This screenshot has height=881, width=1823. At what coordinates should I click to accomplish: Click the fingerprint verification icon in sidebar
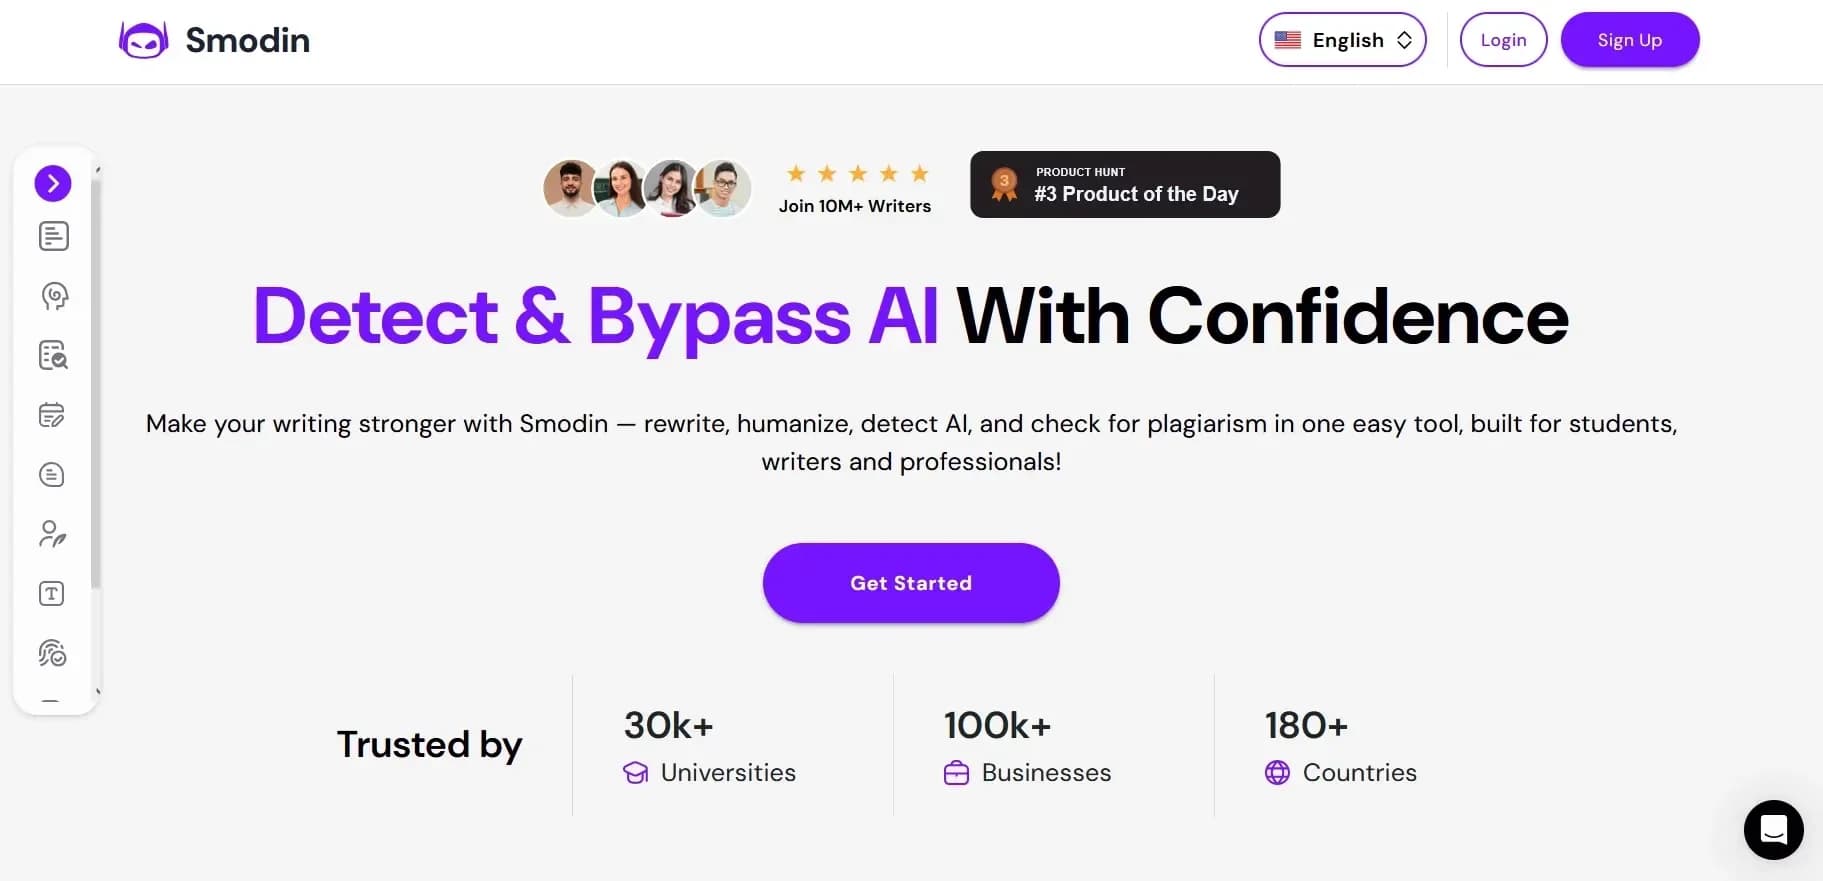point(53,653)
